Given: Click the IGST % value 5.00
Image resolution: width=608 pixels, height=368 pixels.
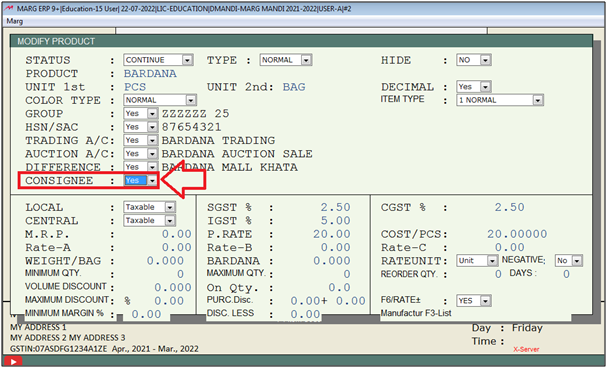Looking at the screenshot, I should (x=335, y=221).
